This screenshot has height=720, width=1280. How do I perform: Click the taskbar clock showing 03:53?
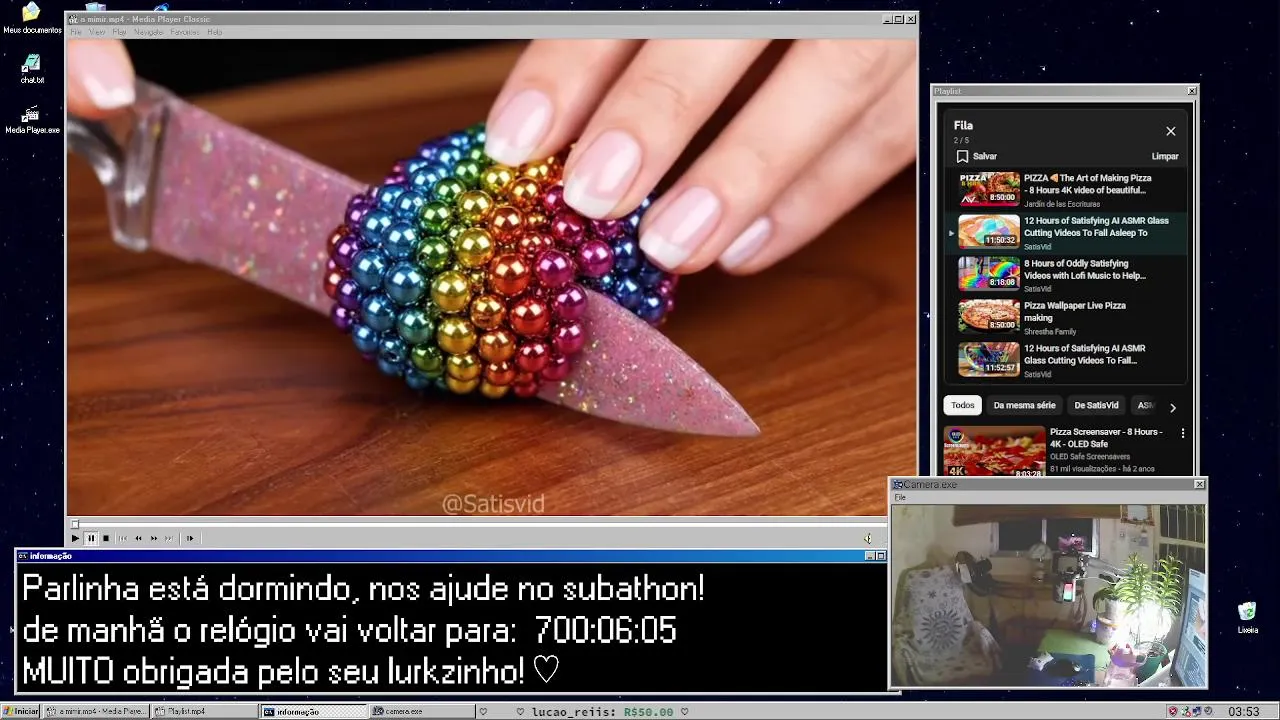click(x=1243, y=711)
